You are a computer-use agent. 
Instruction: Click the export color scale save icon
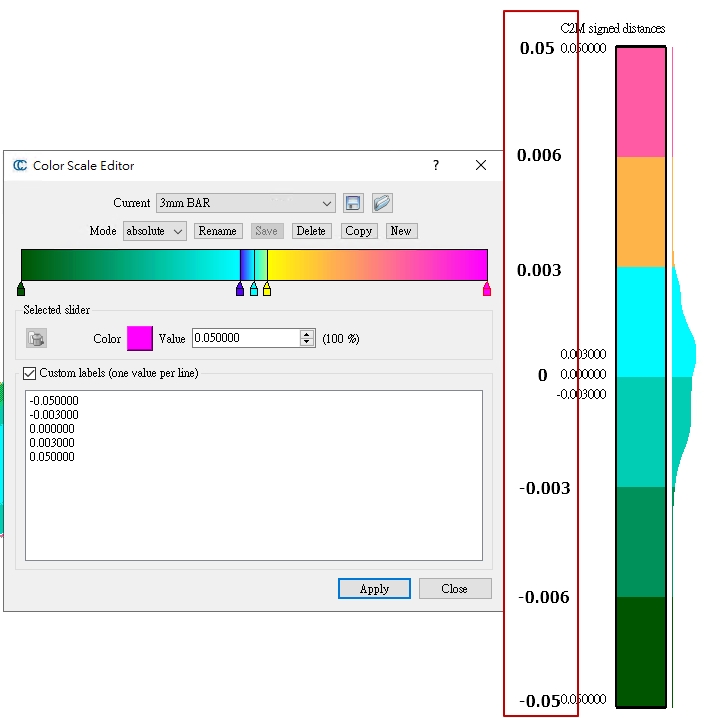[352, 203]
